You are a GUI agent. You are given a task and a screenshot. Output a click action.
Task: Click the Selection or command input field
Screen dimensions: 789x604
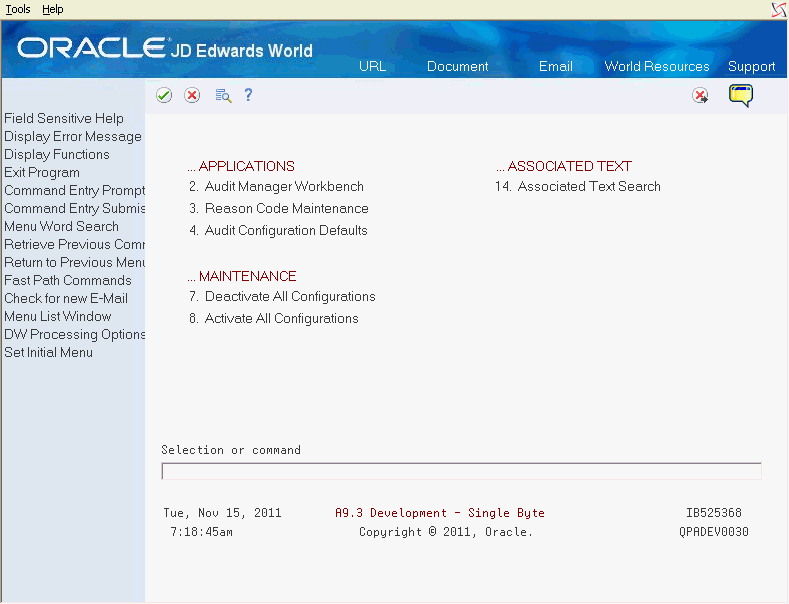pos(461,472)
